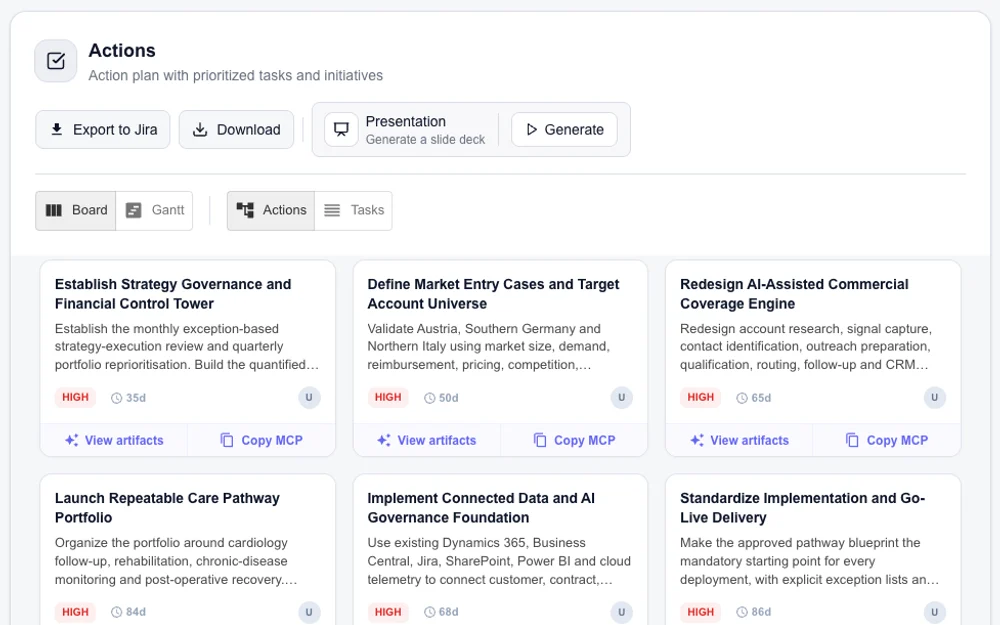1000x625 pixels.
Task: Click user avatar on Strategy Governance card
Action: click(309, 397)
